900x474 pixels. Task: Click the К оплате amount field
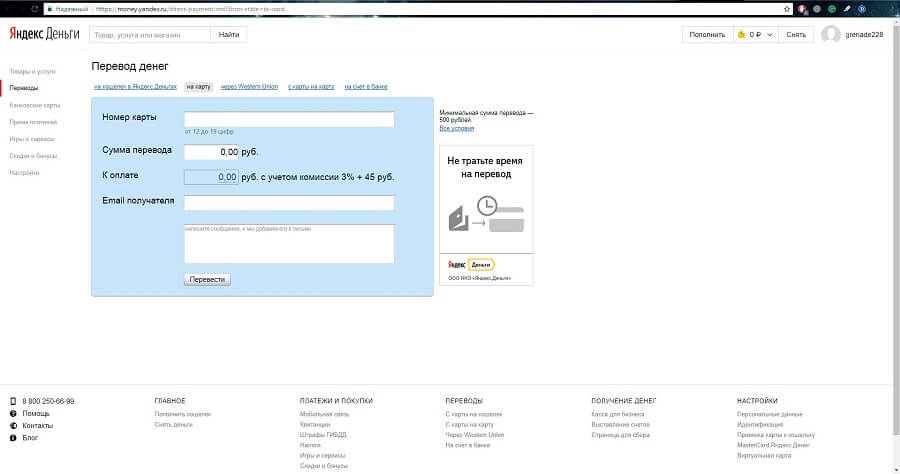pos(211,177)
